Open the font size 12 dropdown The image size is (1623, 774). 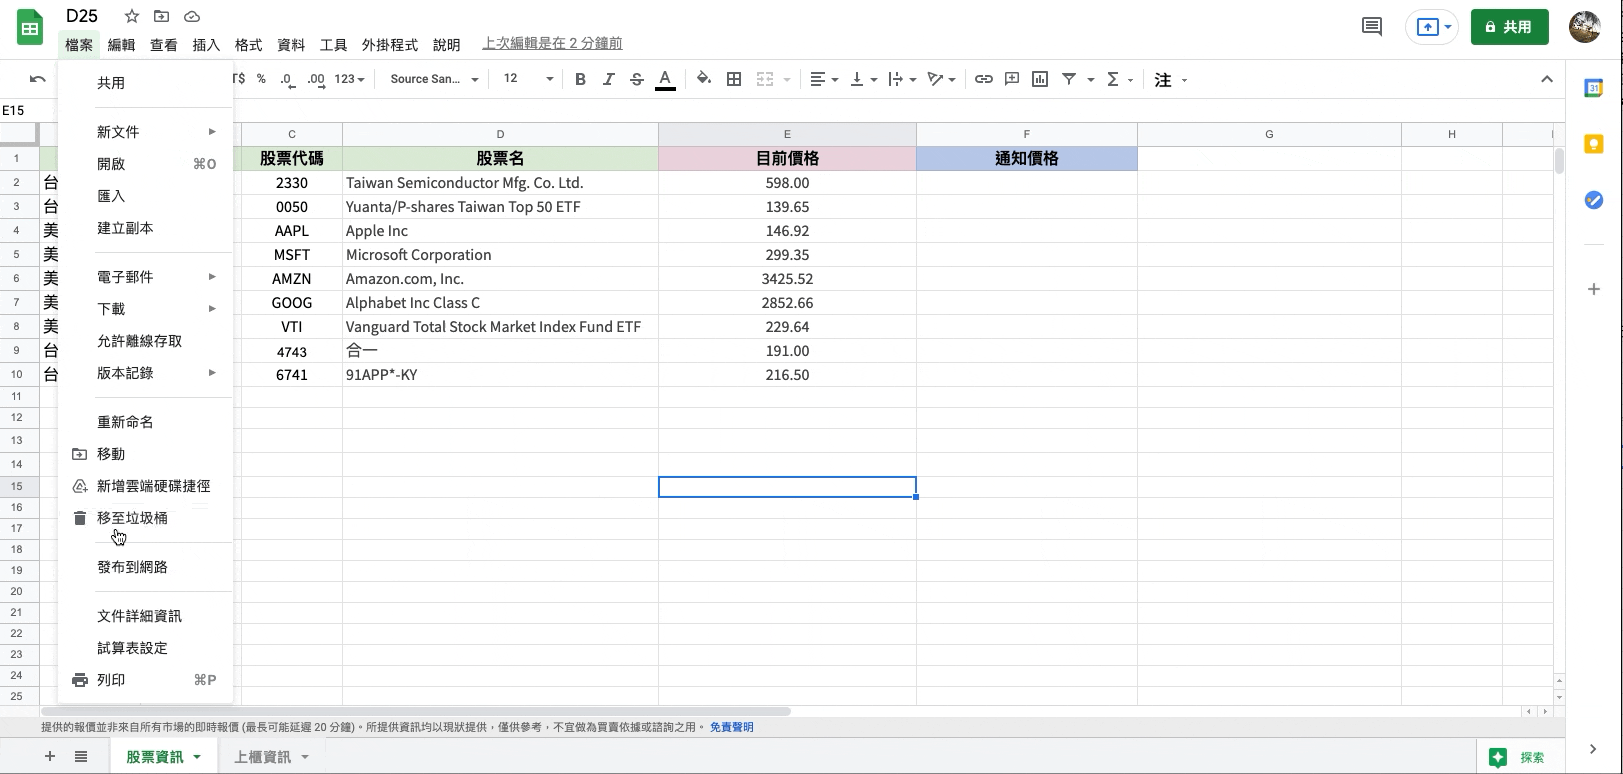[528, 79]
